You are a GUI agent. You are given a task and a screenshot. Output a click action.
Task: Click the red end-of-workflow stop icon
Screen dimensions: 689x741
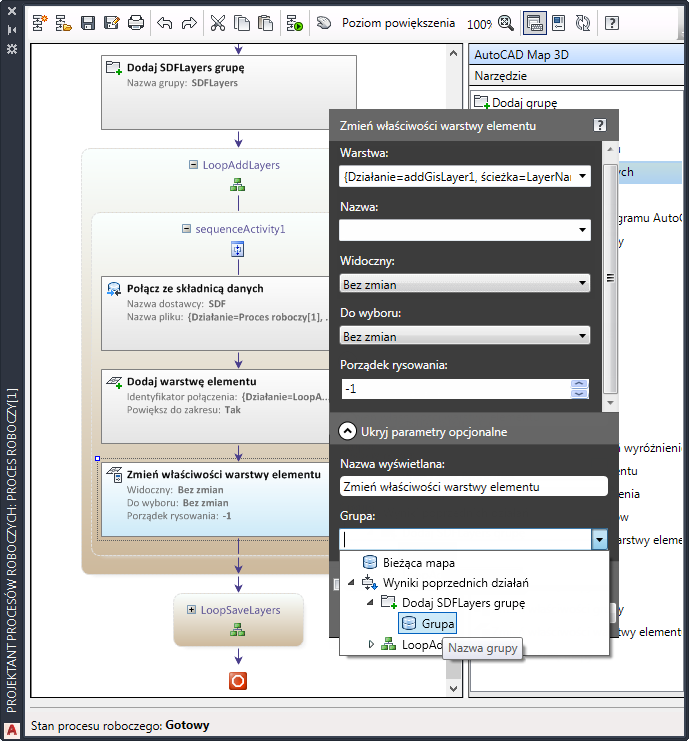(x=238, y=681)
